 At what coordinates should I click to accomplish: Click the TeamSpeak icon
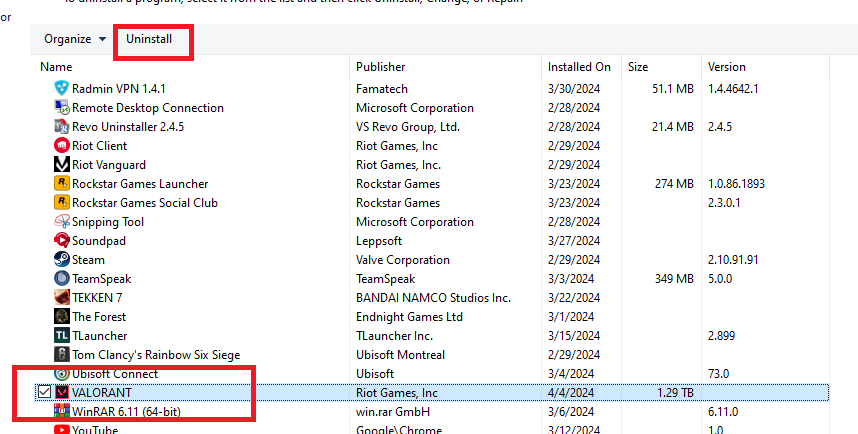(62, 279)
